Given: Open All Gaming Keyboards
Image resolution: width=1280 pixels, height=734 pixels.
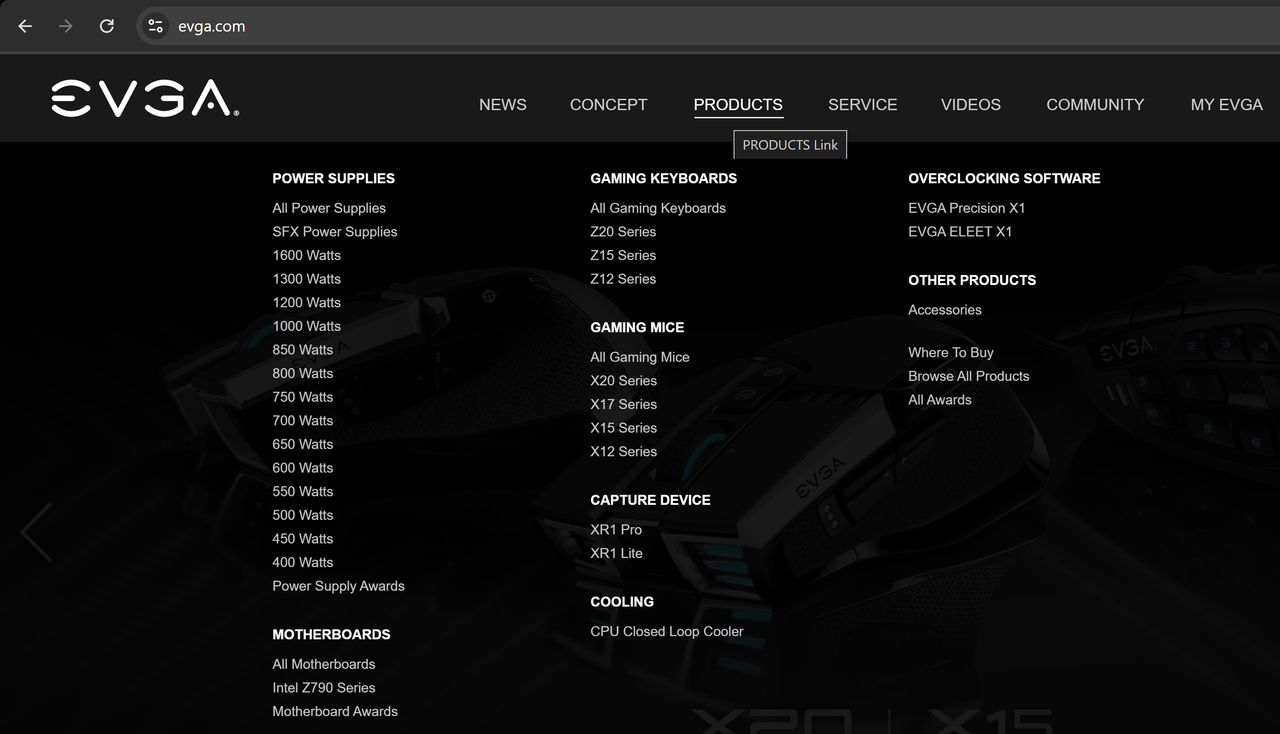Looking at the screenshot, I should pyautogui.click(x=658, y=208).
